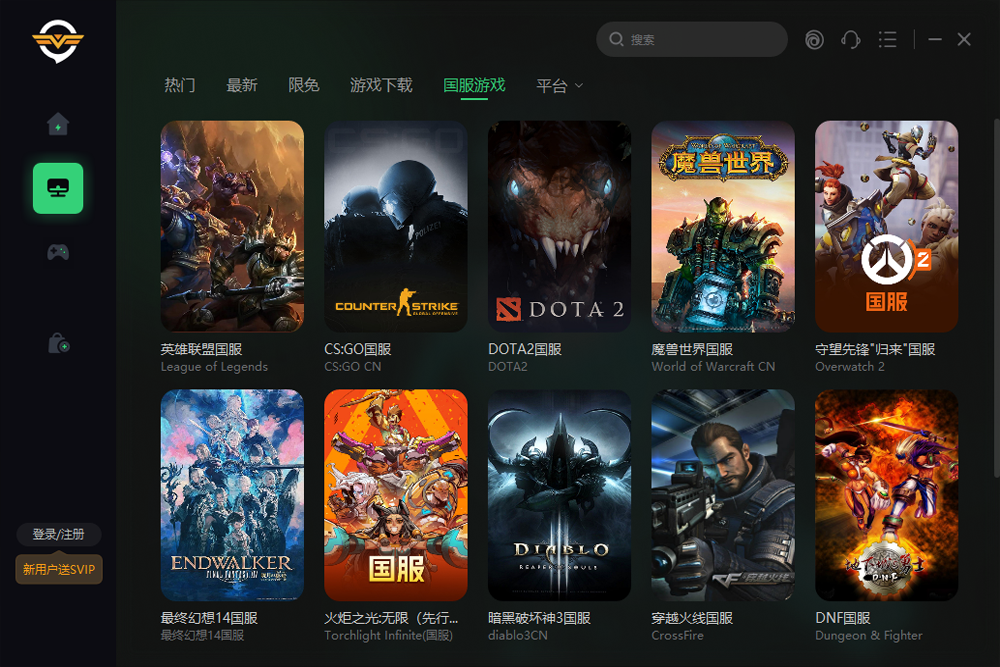Viewport: 1000px width, 667px height.
Task: Select the highlighted green monitor sidebar icon
Action: click(x=58, y=188)
